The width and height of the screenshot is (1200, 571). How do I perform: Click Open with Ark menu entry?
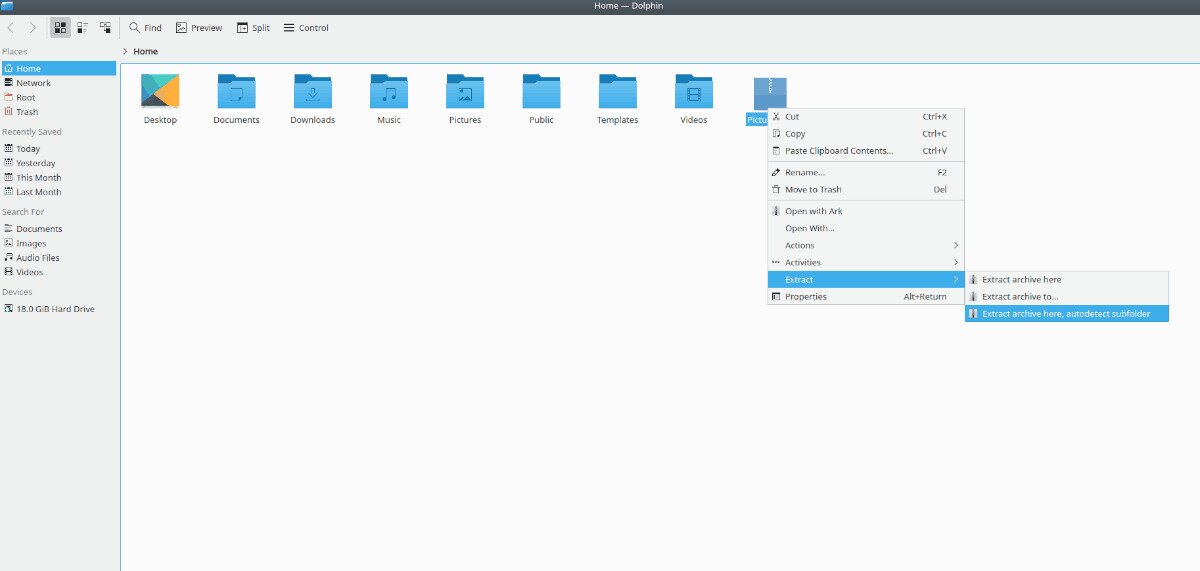tap(813, 212)
